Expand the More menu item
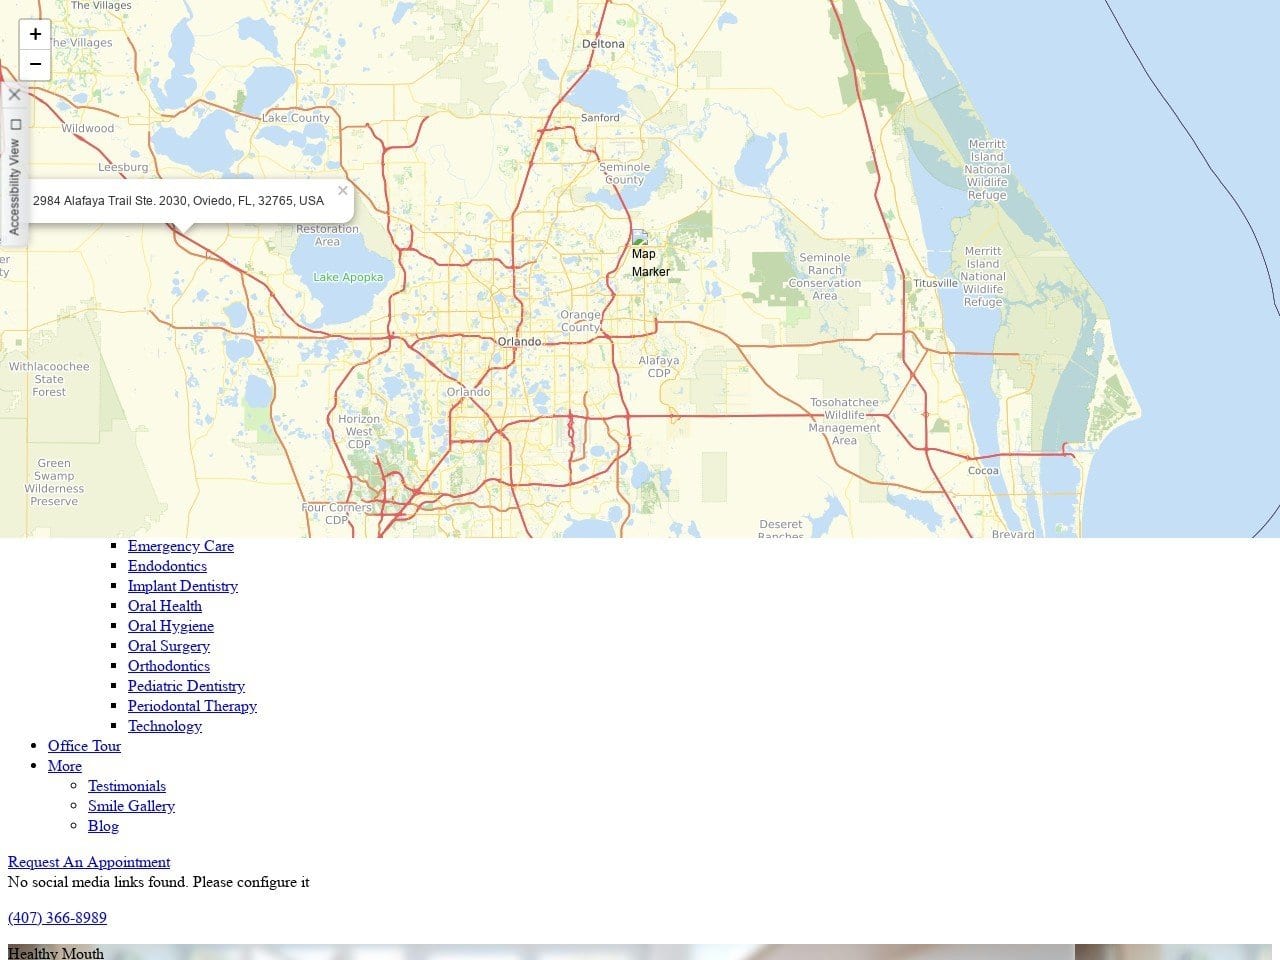1280x960 pixels. click(65, 766)
